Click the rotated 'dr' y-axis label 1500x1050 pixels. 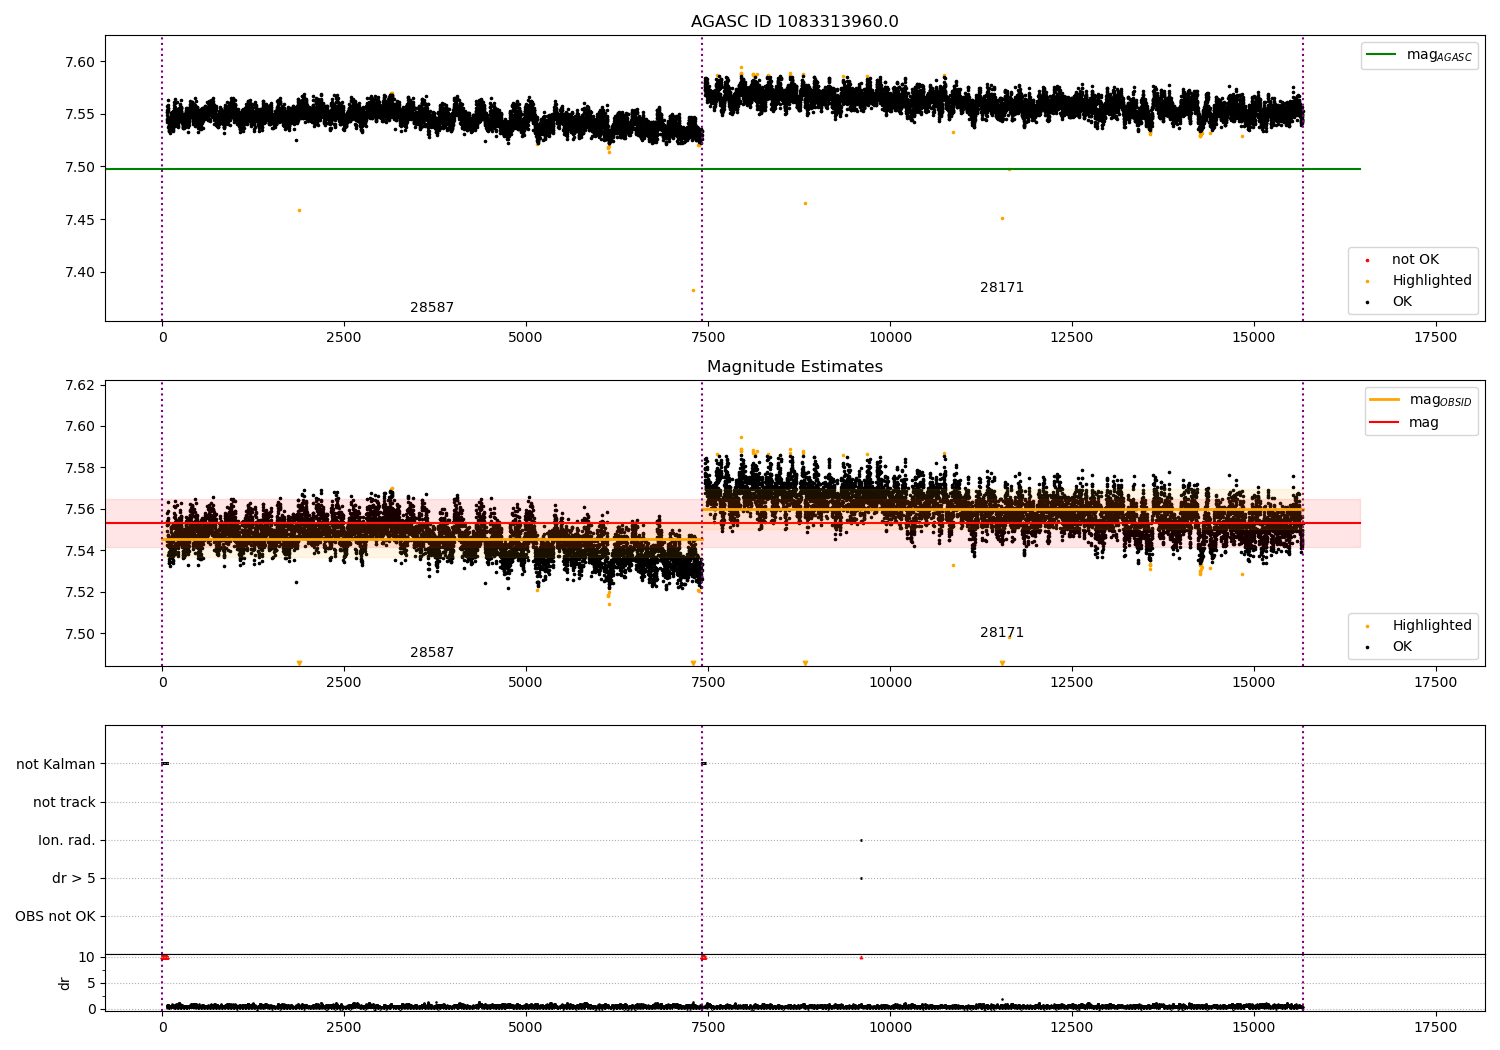pos(65,983)
